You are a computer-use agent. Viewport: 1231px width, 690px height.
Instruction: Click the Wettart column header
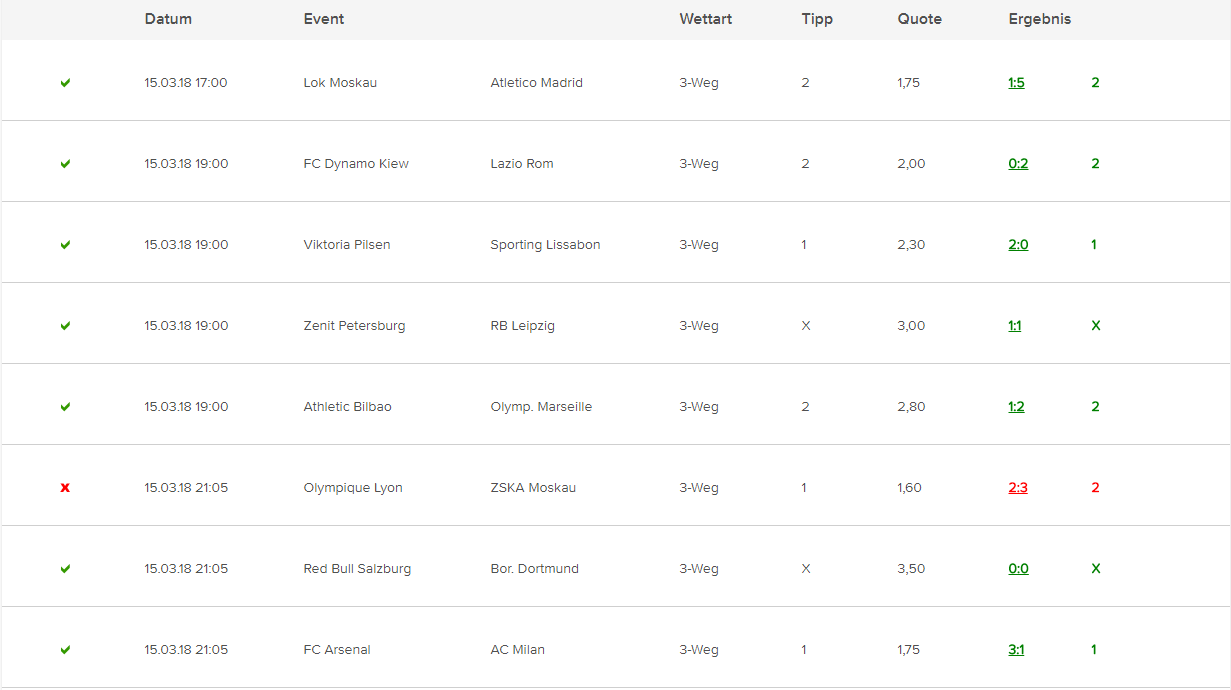click(705, 19)
